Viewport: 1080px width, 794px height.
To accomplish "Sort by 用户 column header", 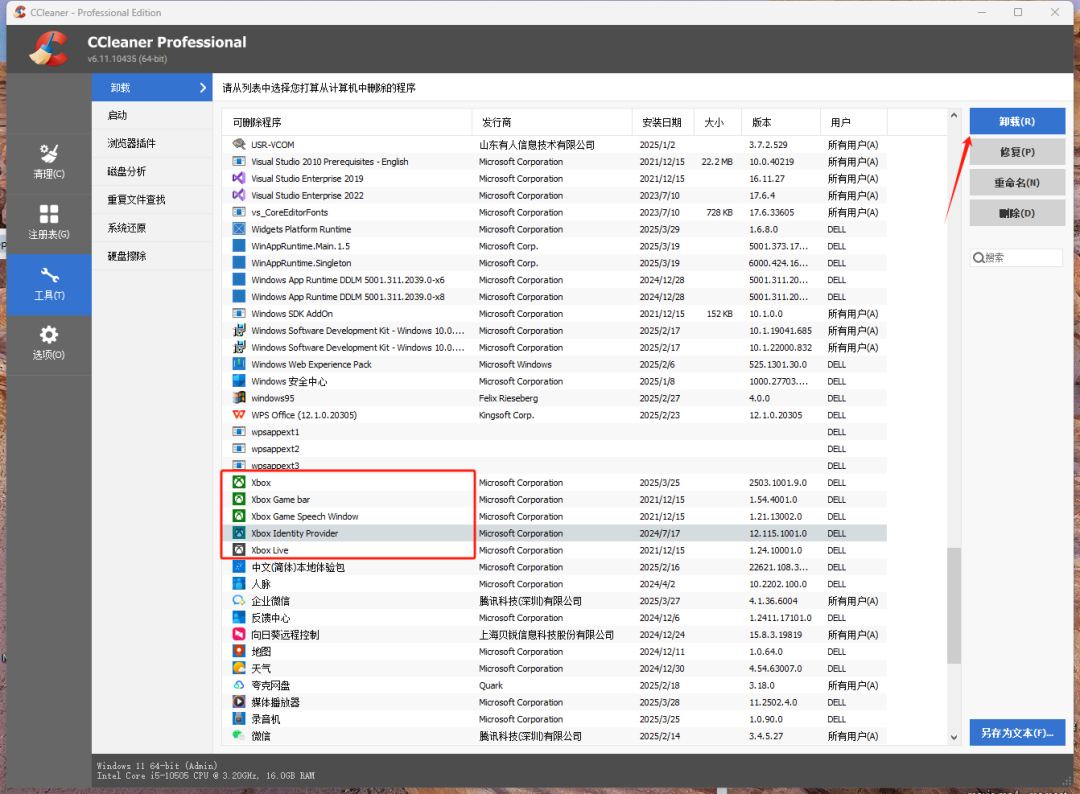I will (x=854, y=123).
